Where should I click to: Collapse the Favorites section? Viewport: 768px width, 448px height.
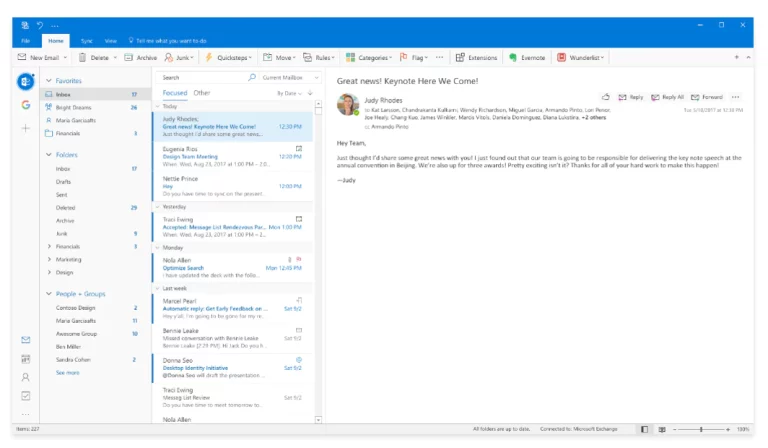[48, 80]
